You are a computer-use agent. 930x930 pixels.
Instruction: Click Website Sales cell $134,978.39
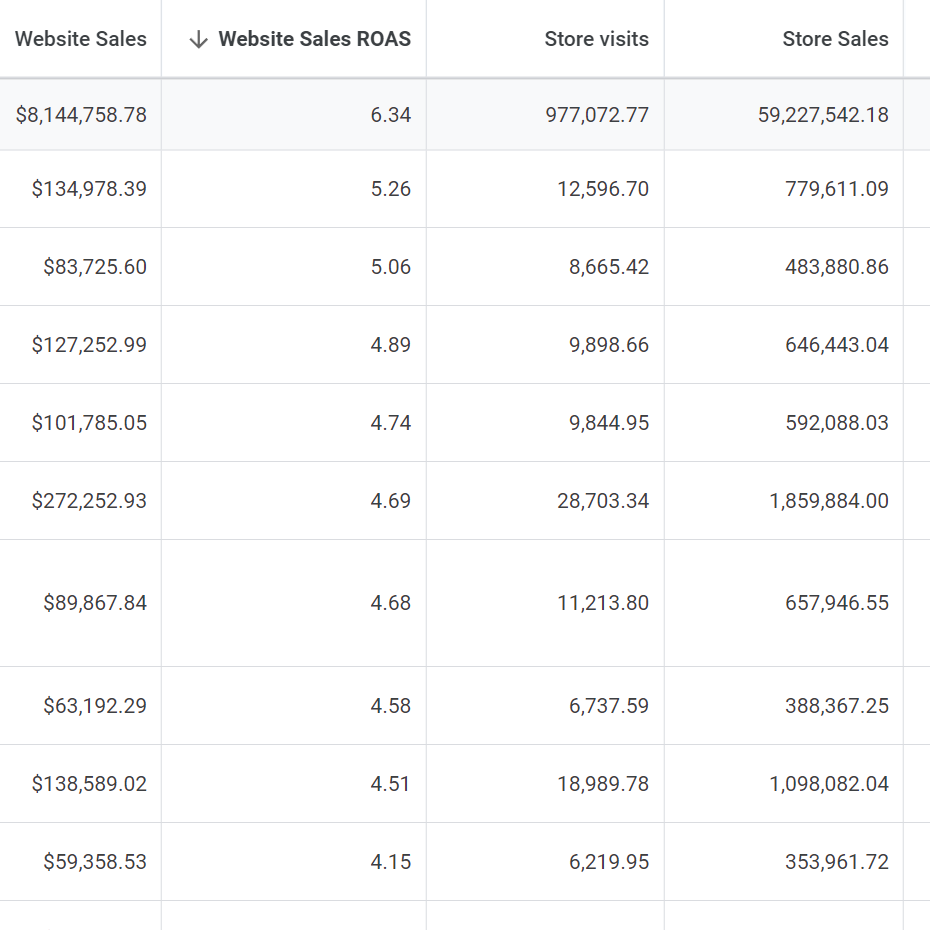pyautogui.click(x=89, y=189)
